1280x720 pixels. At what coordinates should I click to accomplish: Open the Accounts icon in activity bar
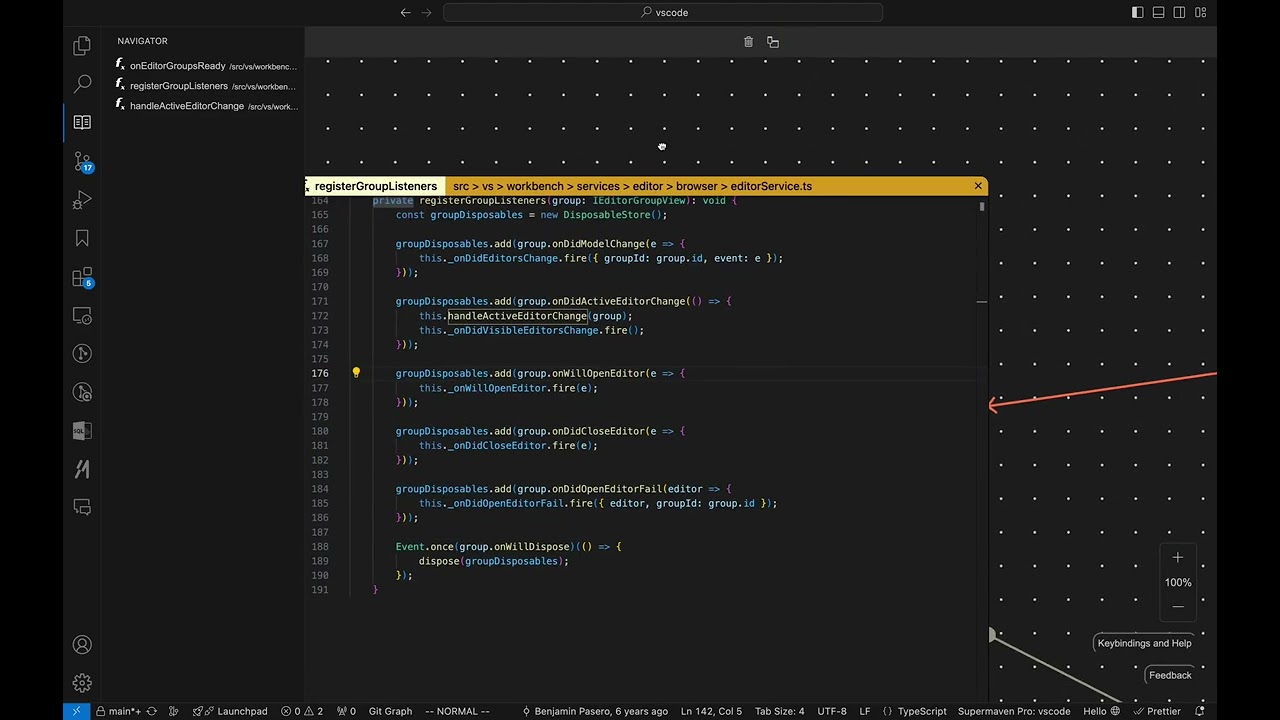82,645
